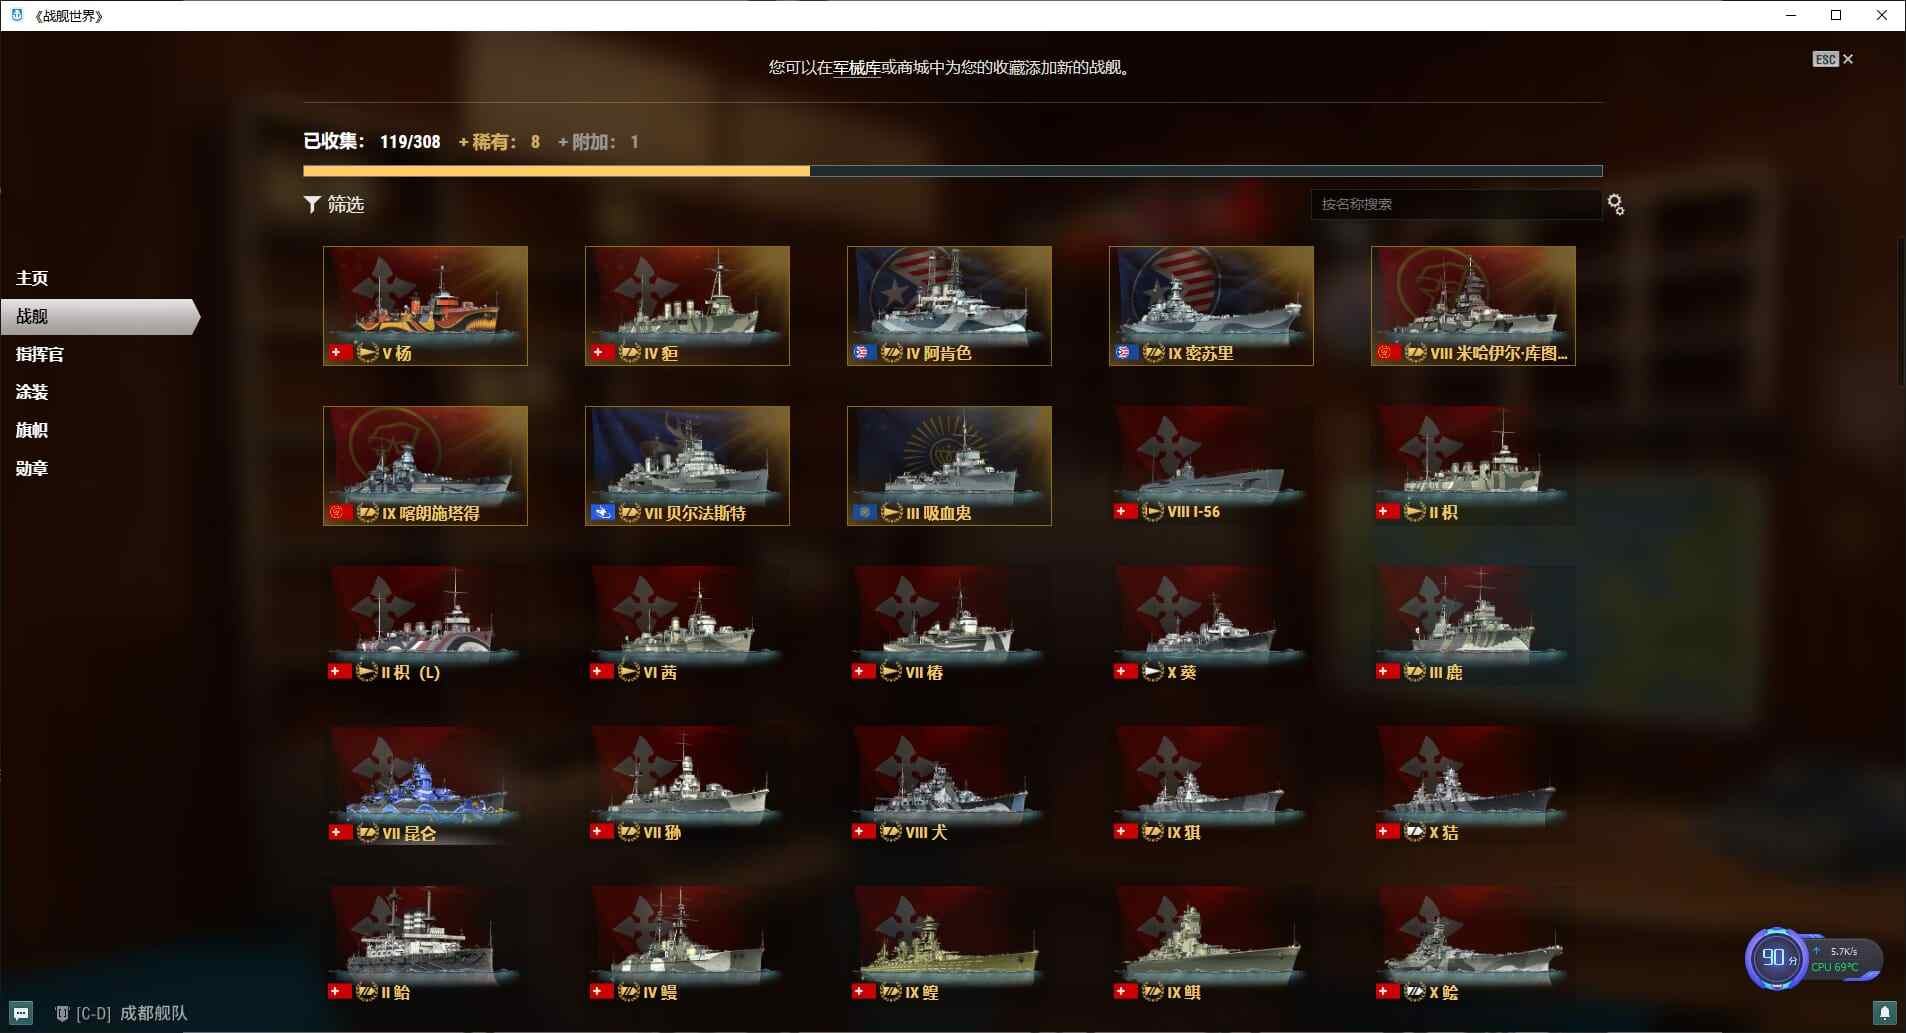Screen dimensions: 1906x1033
Task: Click the game logo in title bar
Action: coord(16,15)
